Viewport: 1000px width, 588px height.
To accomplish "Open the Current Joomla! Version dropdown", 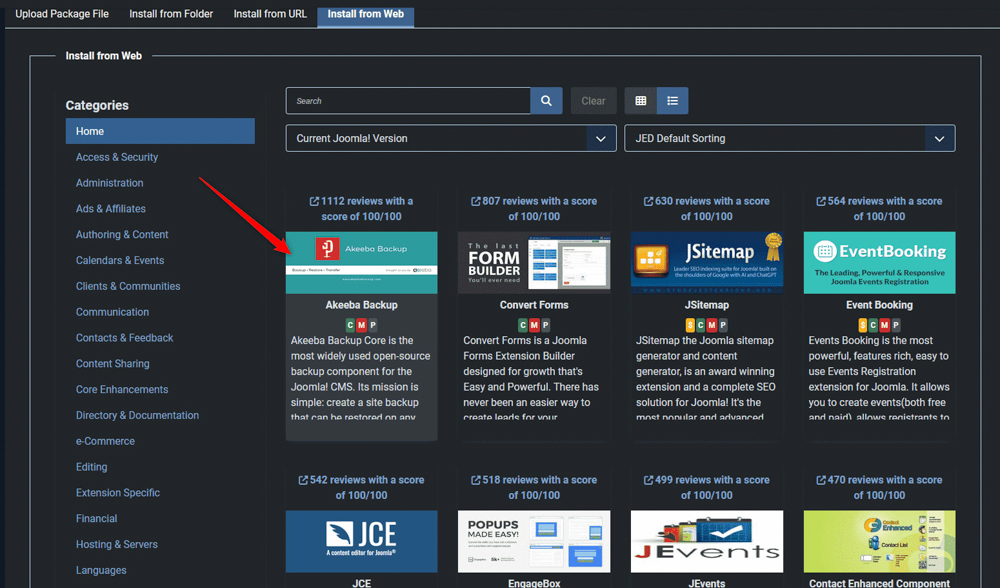I will pyautogui.click(x=450, y=138).
